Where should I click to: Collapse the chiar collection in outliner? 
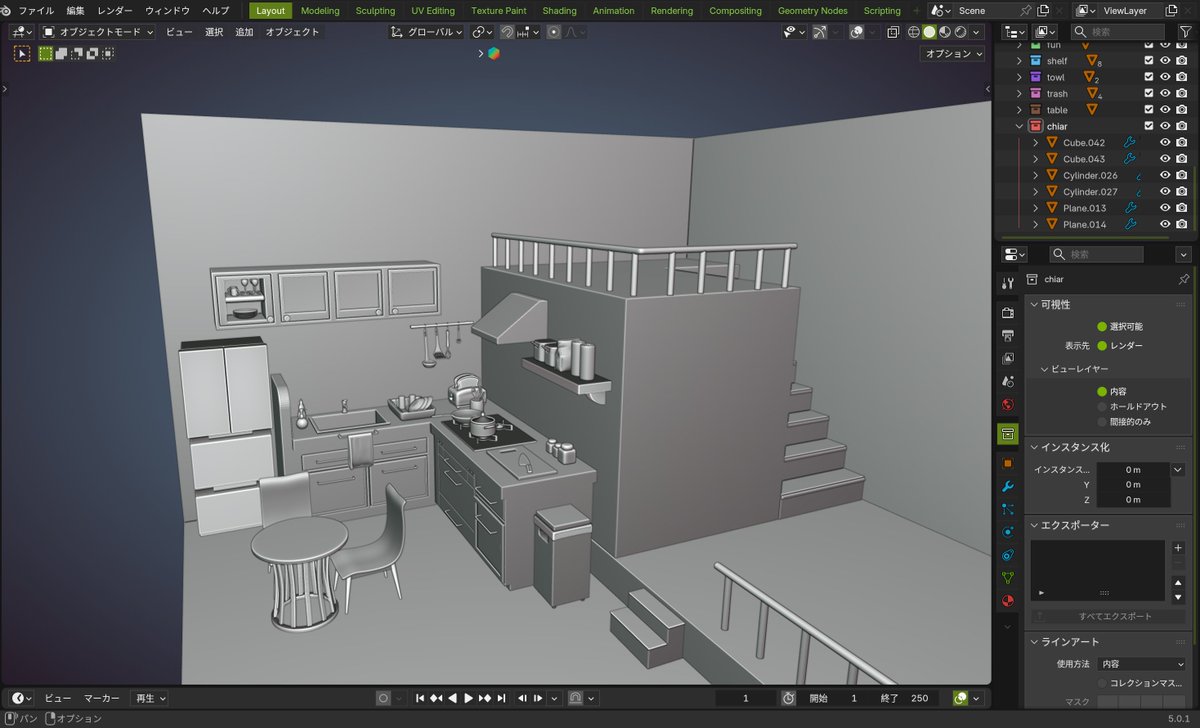tap(1019, 126)
